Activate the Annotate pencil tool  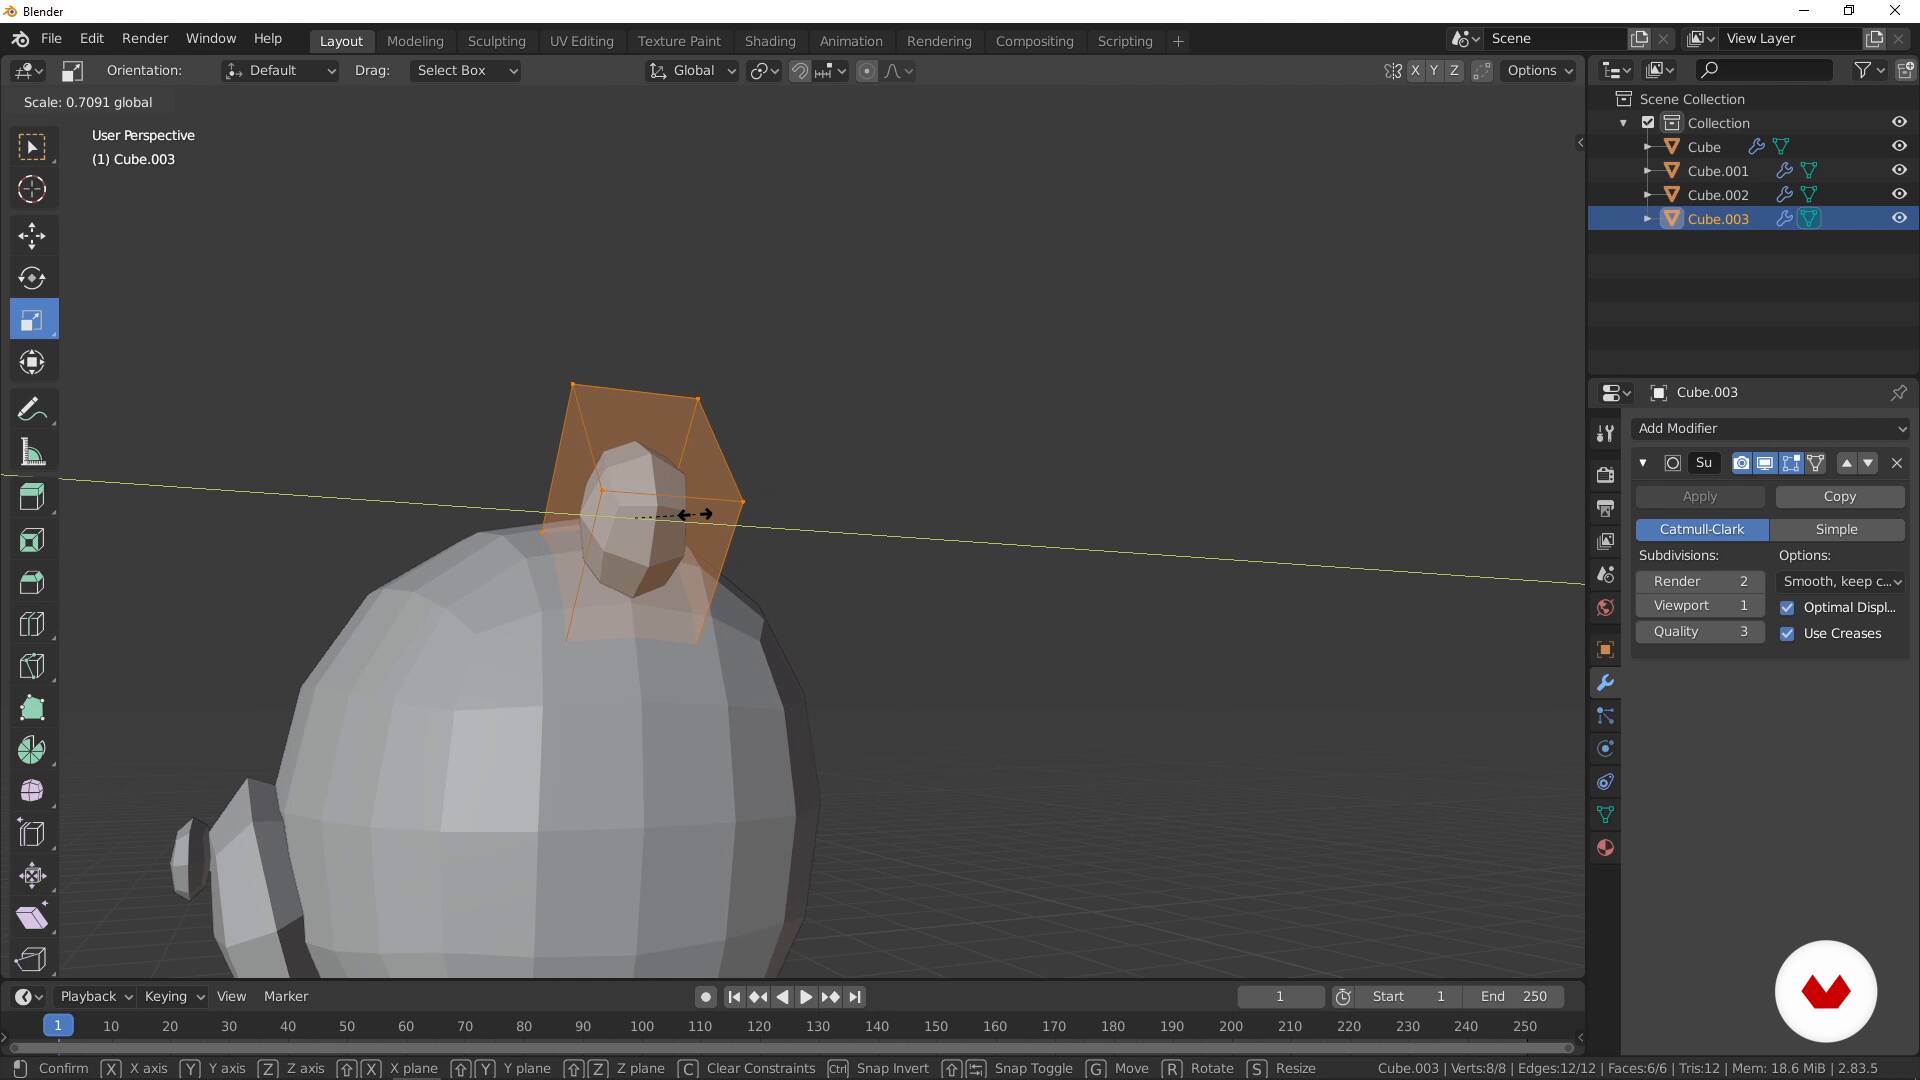point(32,409)
